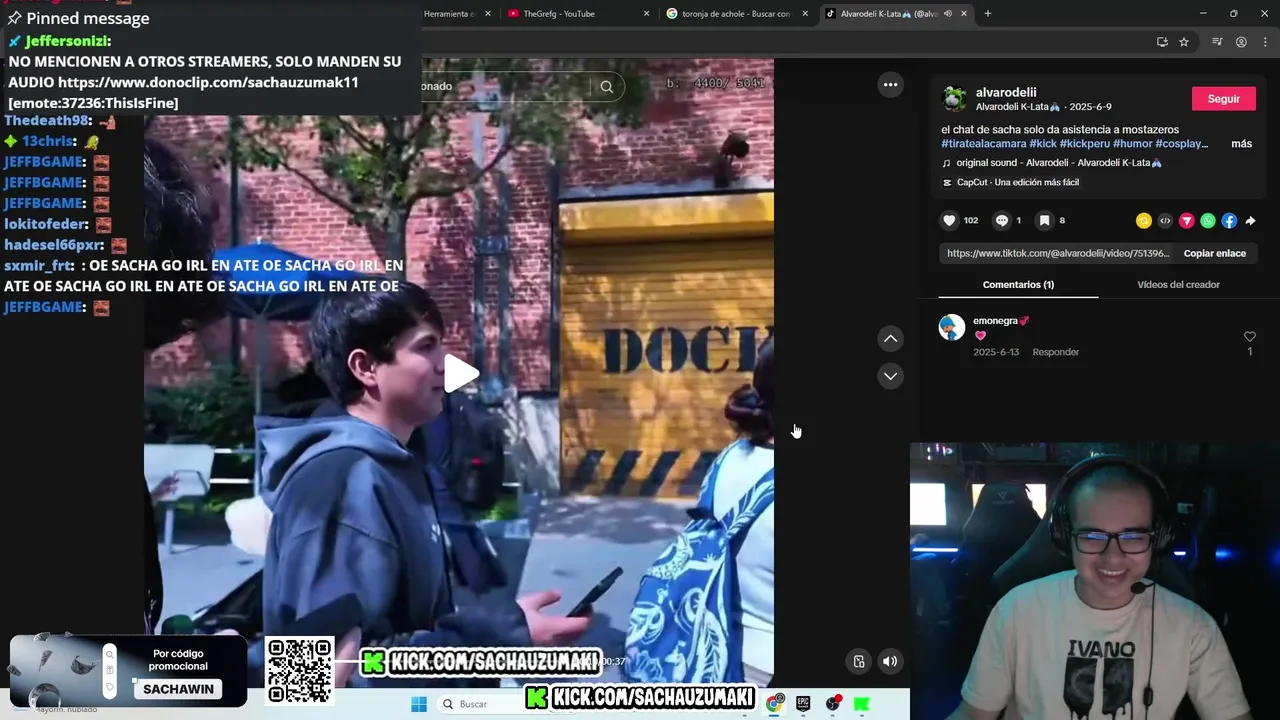Image resolution: width=1280 pixels, height=720 pixels.
Task: Click the yellow repost icon
Action: click(x=1144, y=221)
